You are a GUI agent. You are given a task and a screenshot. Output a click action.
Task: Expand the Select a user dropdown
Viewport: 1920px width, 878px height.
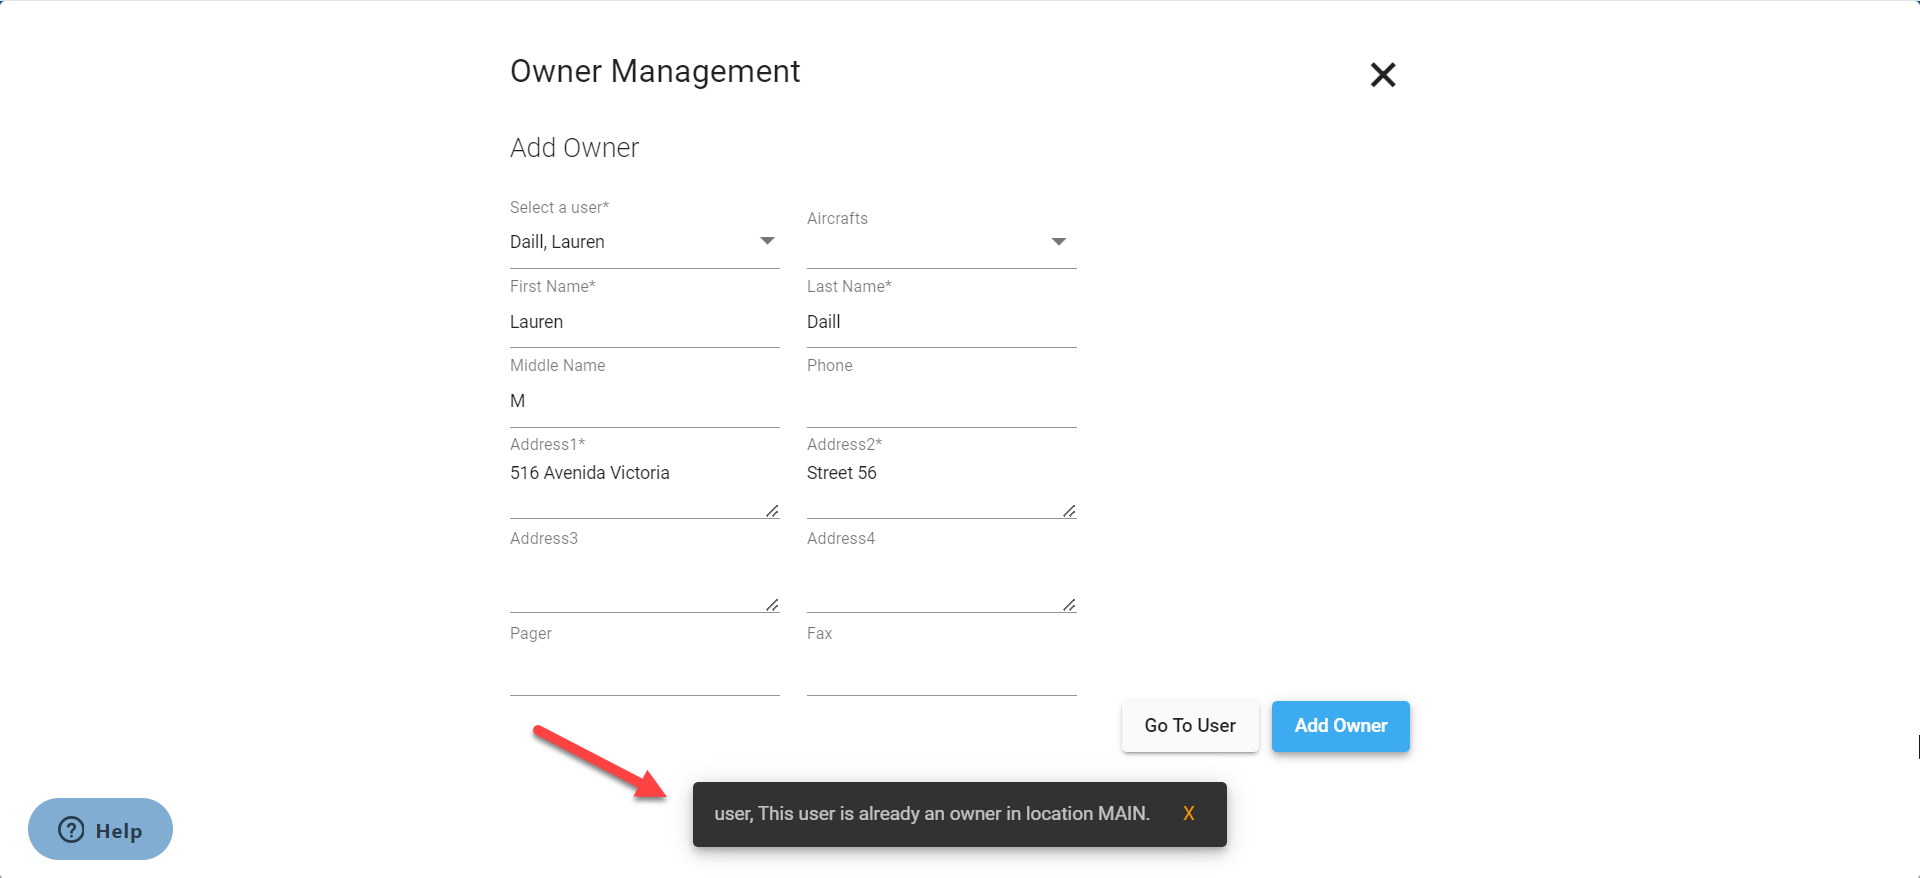(x=766, y=242)
